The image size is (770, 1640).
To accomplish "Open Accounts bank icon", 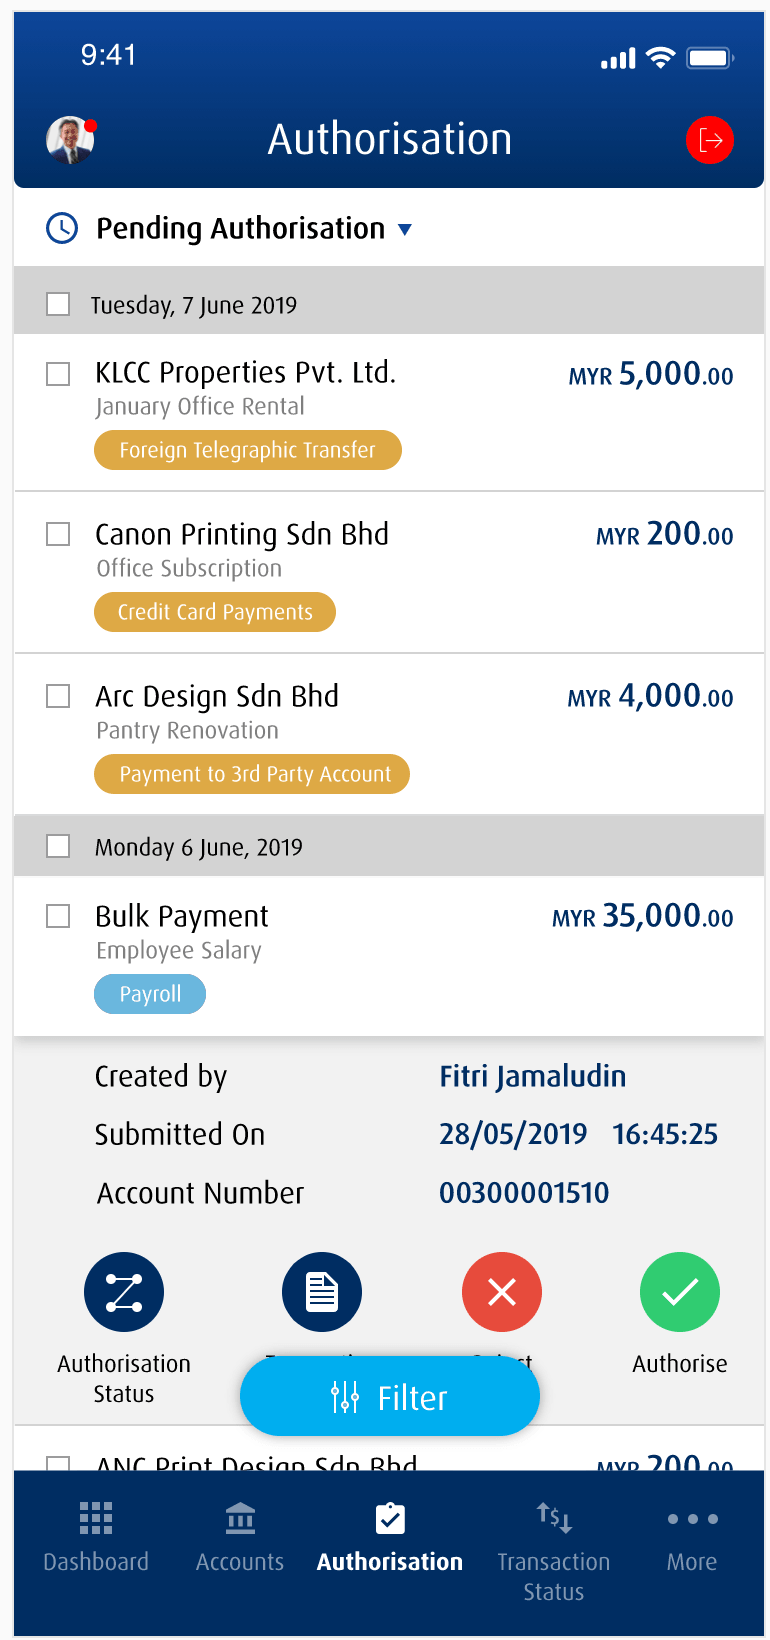I will pos(240,1518).
